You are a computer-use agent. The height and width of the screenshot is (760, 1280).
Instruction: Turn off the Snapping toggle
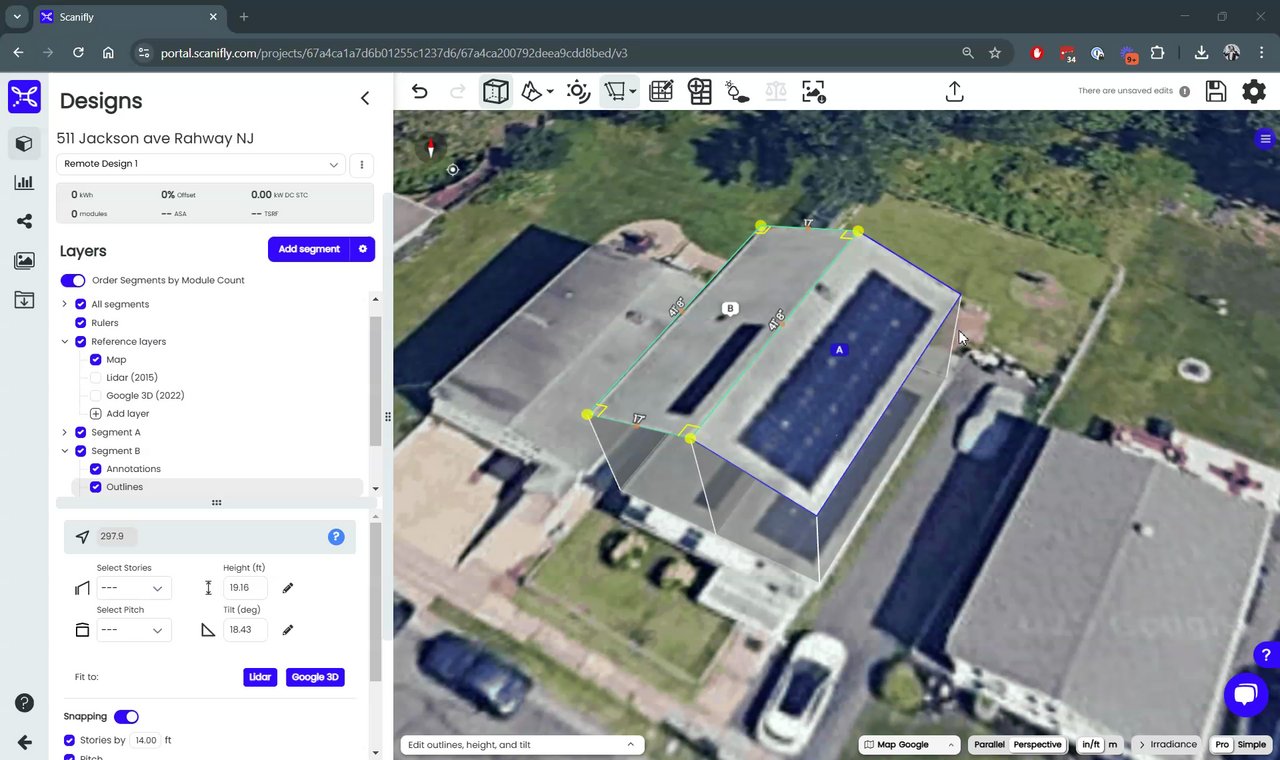126,717
